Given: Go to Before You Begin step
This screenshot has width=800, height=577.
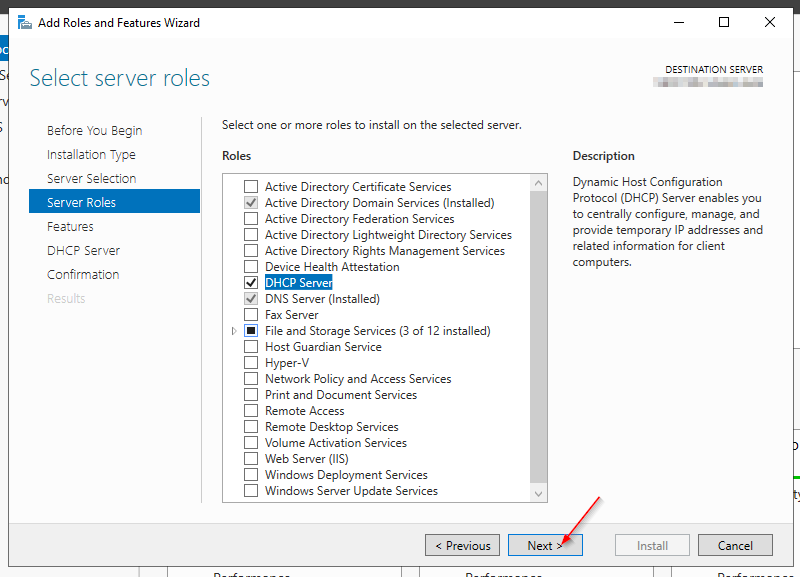Looking at the screenshot, I should 94,131.
